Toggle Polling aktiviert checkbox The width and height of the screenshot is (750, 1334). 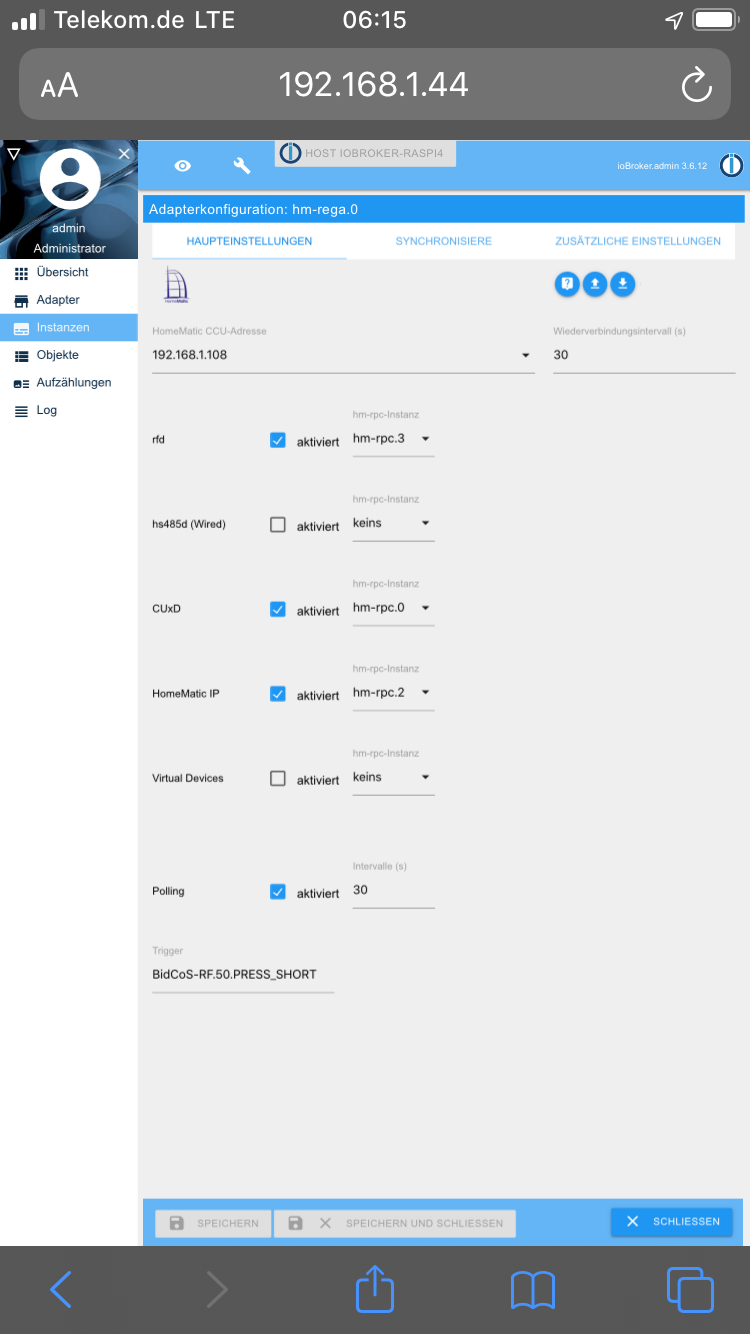pyautogui.click(x=278, y=891)
